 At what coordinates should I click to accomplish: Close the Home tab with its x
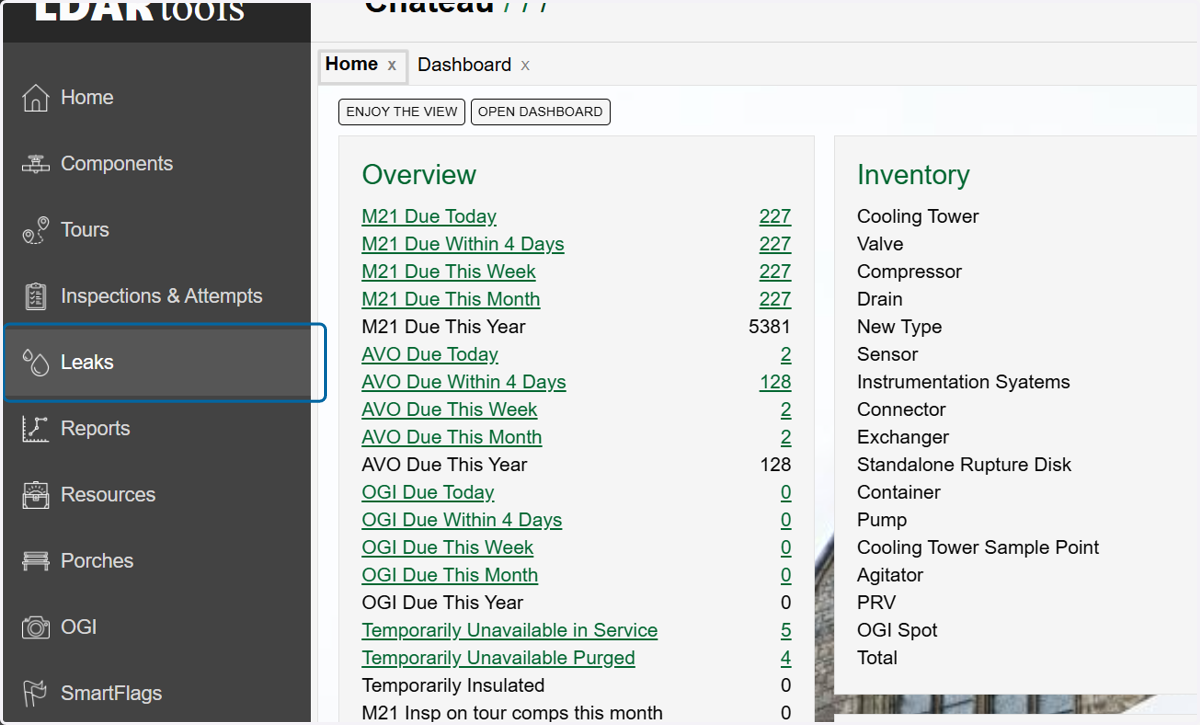tap(392, 66)
